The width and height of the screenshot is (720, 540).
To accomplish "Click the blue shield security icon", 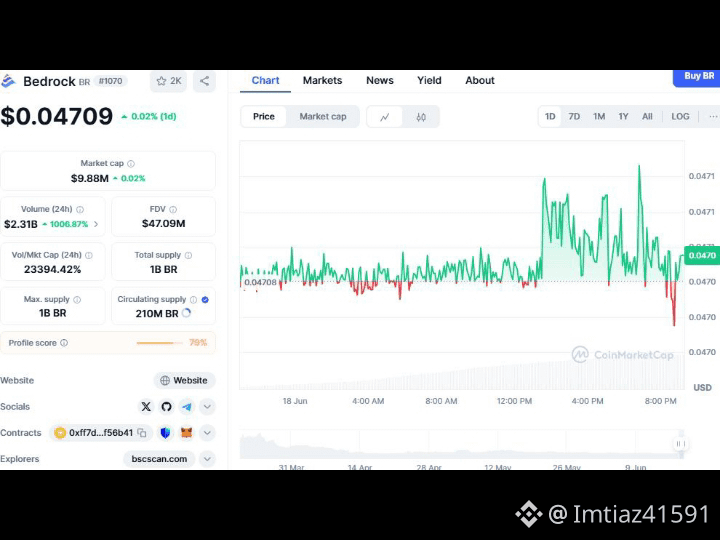I will [x=165, y=433].
